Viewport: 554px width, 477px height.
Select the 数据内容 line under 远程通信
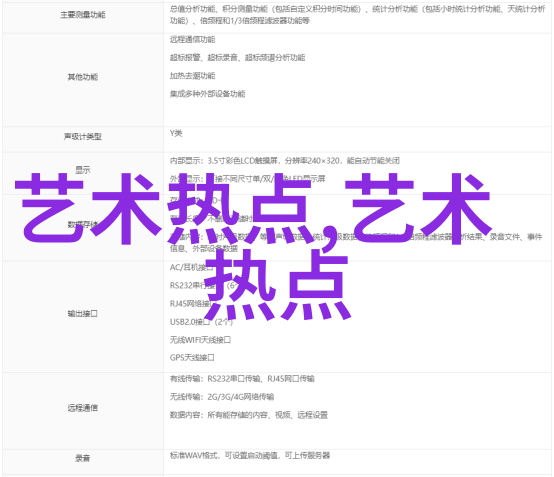tap(249, 415)
